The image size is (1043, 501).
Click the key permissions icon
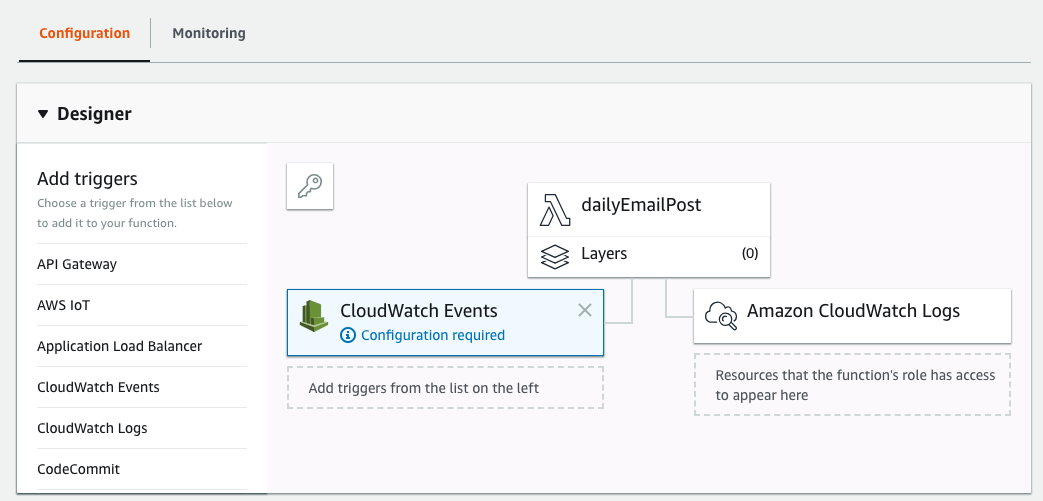tap(310, 186)
